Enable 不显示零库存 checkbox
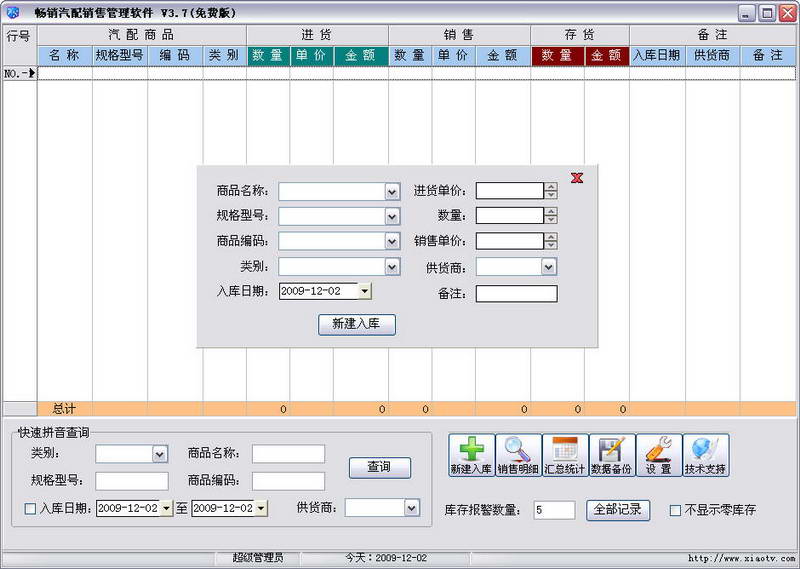The width and height of the screenshot is (800, 569). pyautogui.click(x=675, y=510)
